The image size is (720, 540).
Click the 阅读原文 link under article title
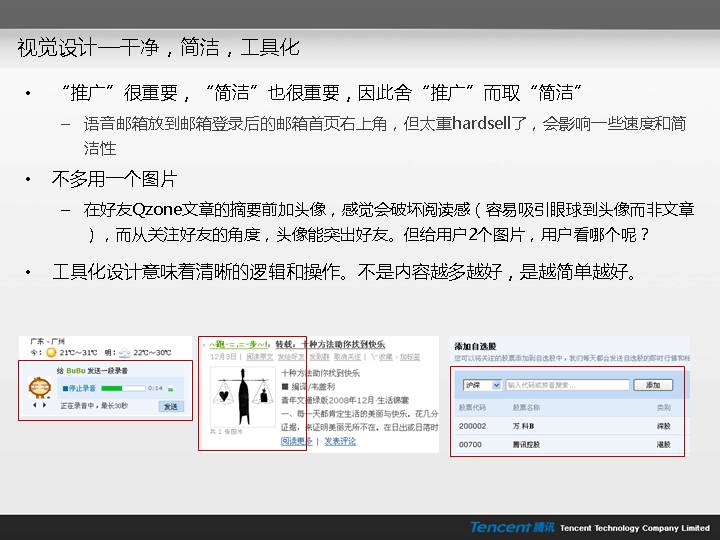(x=260, y=356)
